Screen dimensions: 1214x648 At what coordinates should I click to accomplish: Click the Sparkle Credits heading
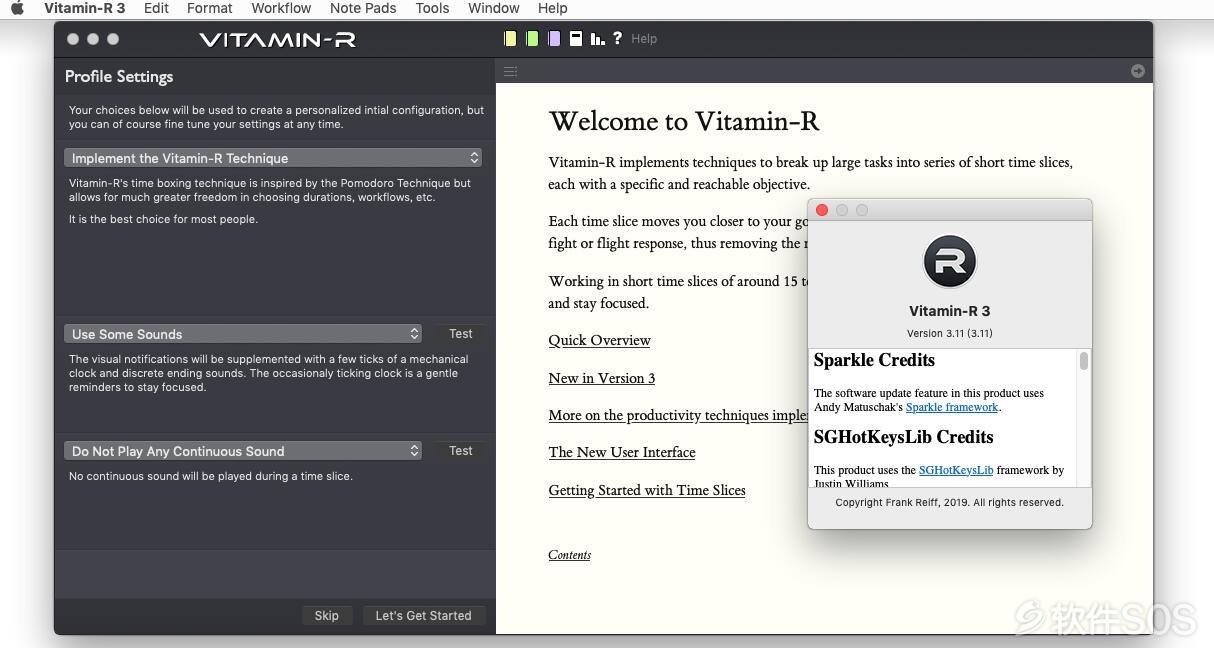tap(875, 360)
